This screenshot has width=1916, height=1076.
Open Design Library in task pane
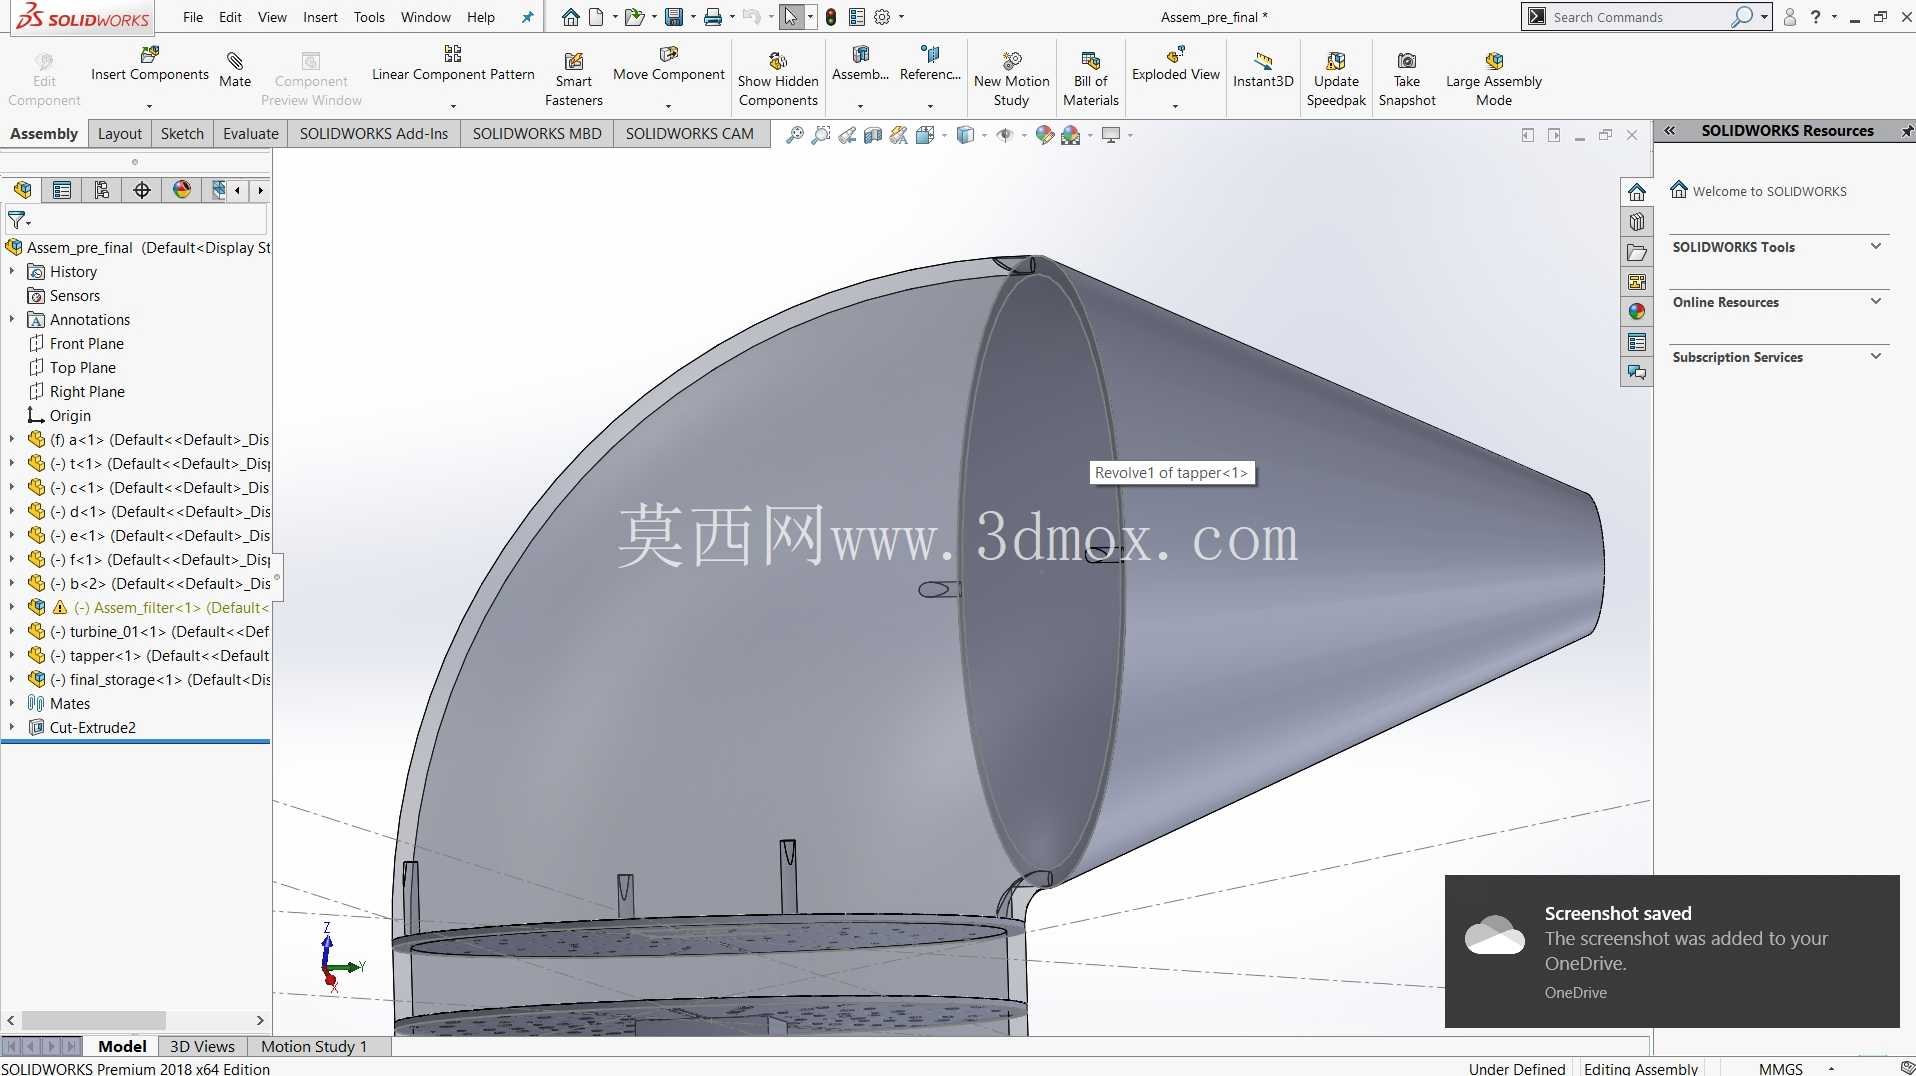tap(1637, 222)
